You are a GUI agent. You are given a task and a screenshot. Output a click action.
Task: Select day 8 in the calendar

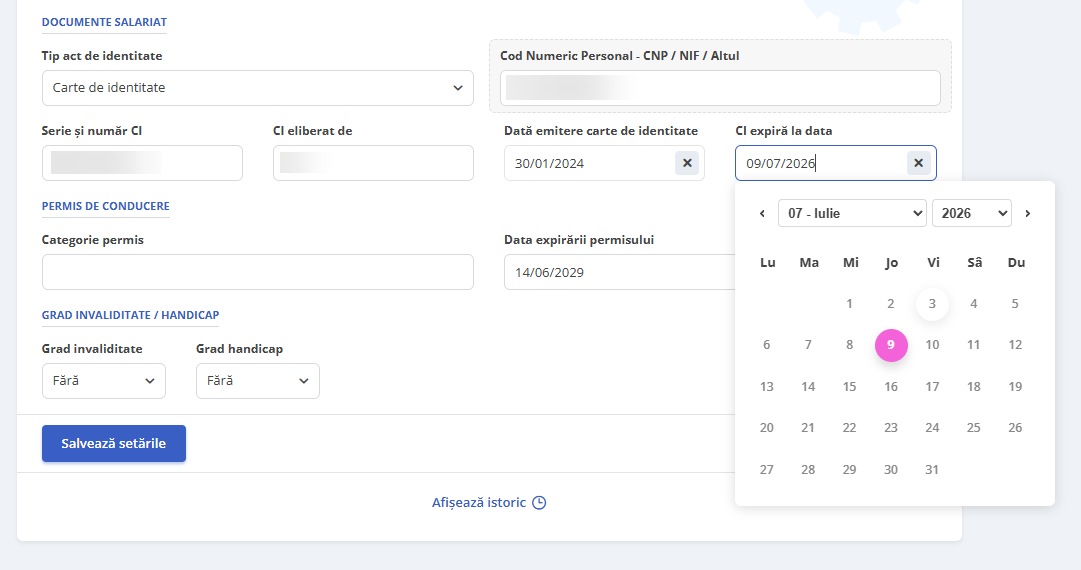click(849, 345)
